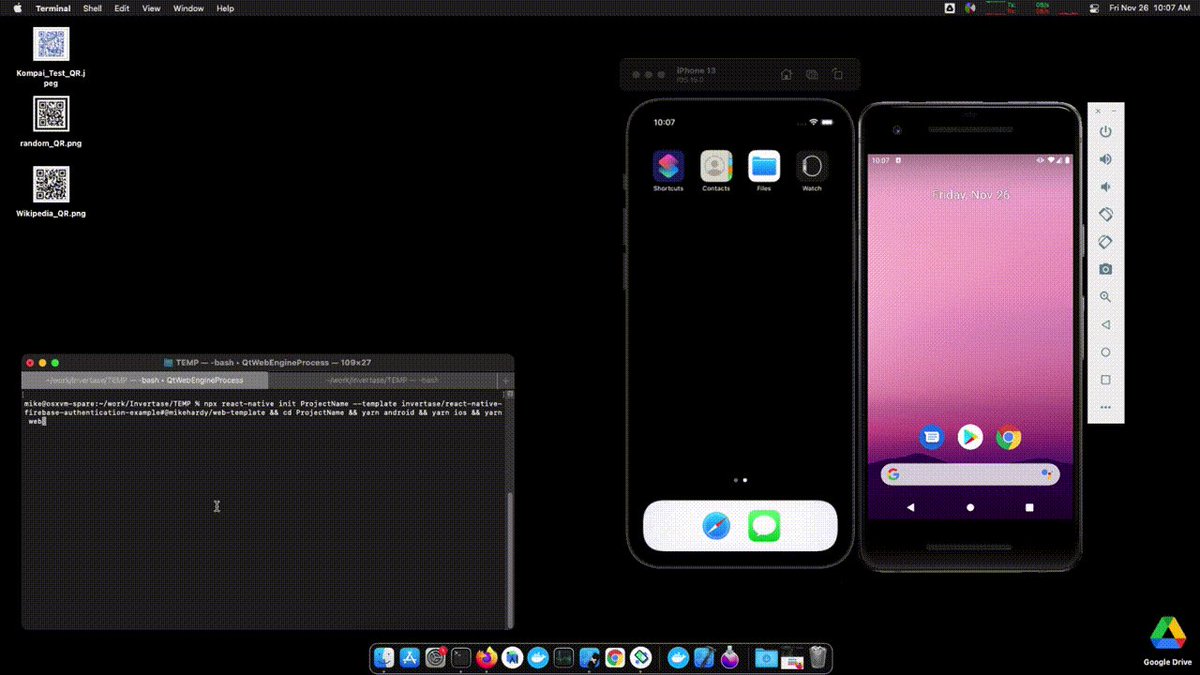Screen dimensions: 1200x675
Task: Open Messages app on Android home screen
Action: tap(932, 437)
